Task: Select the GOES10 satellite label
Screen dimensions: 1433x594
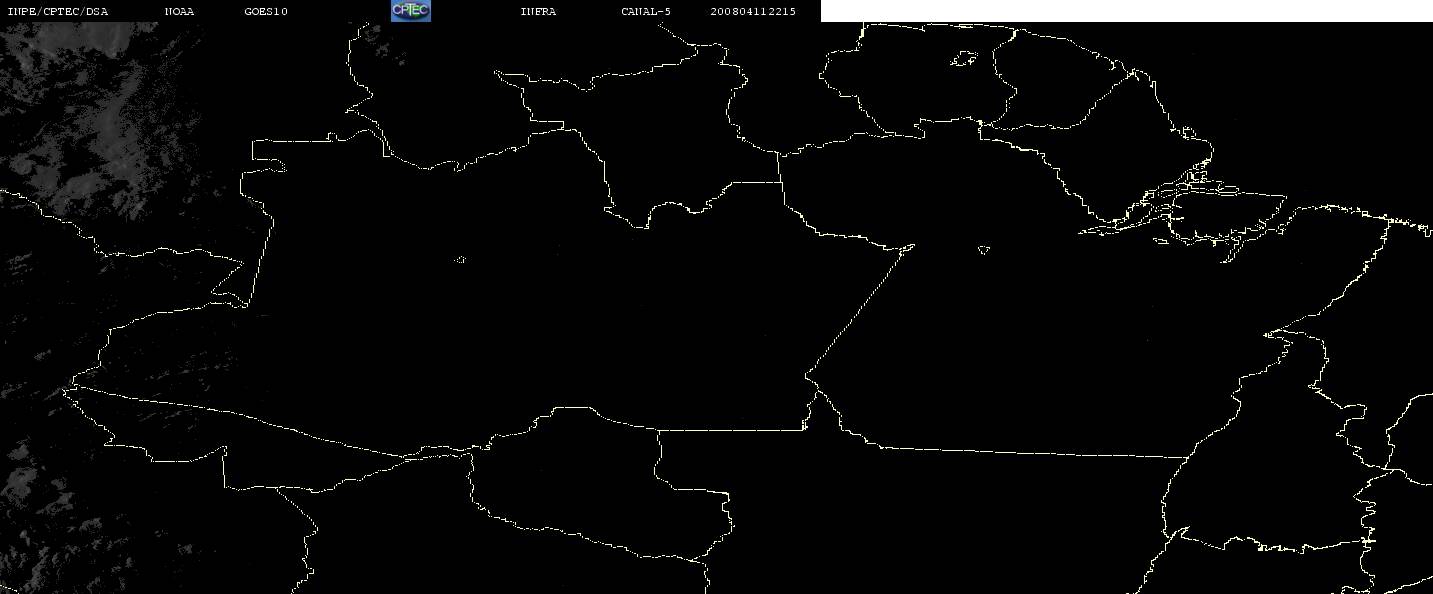Action: pyautogui.click(x=266, y=12)
